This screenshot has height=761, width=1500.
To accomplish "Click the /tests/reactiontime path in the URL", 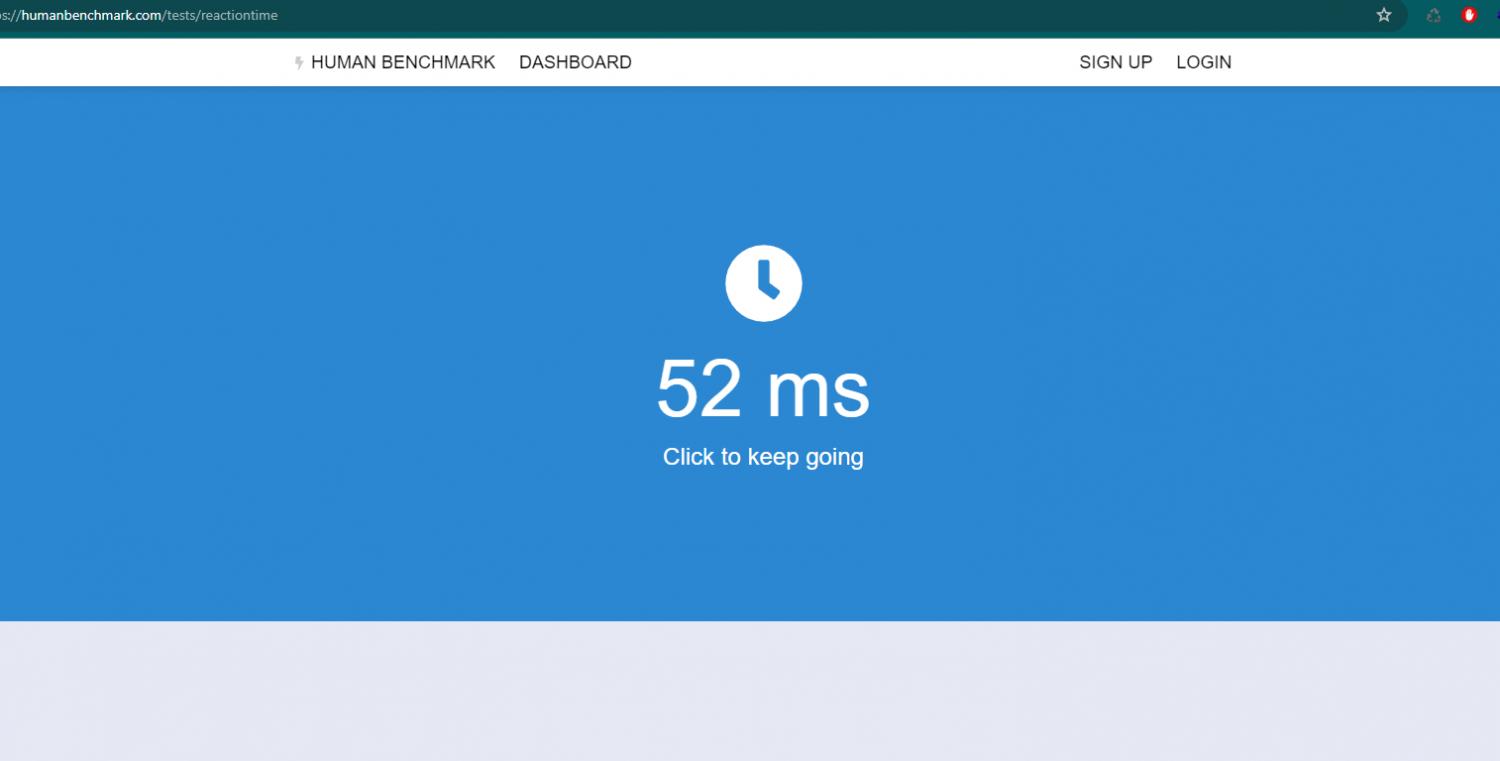I will point(221,15).
